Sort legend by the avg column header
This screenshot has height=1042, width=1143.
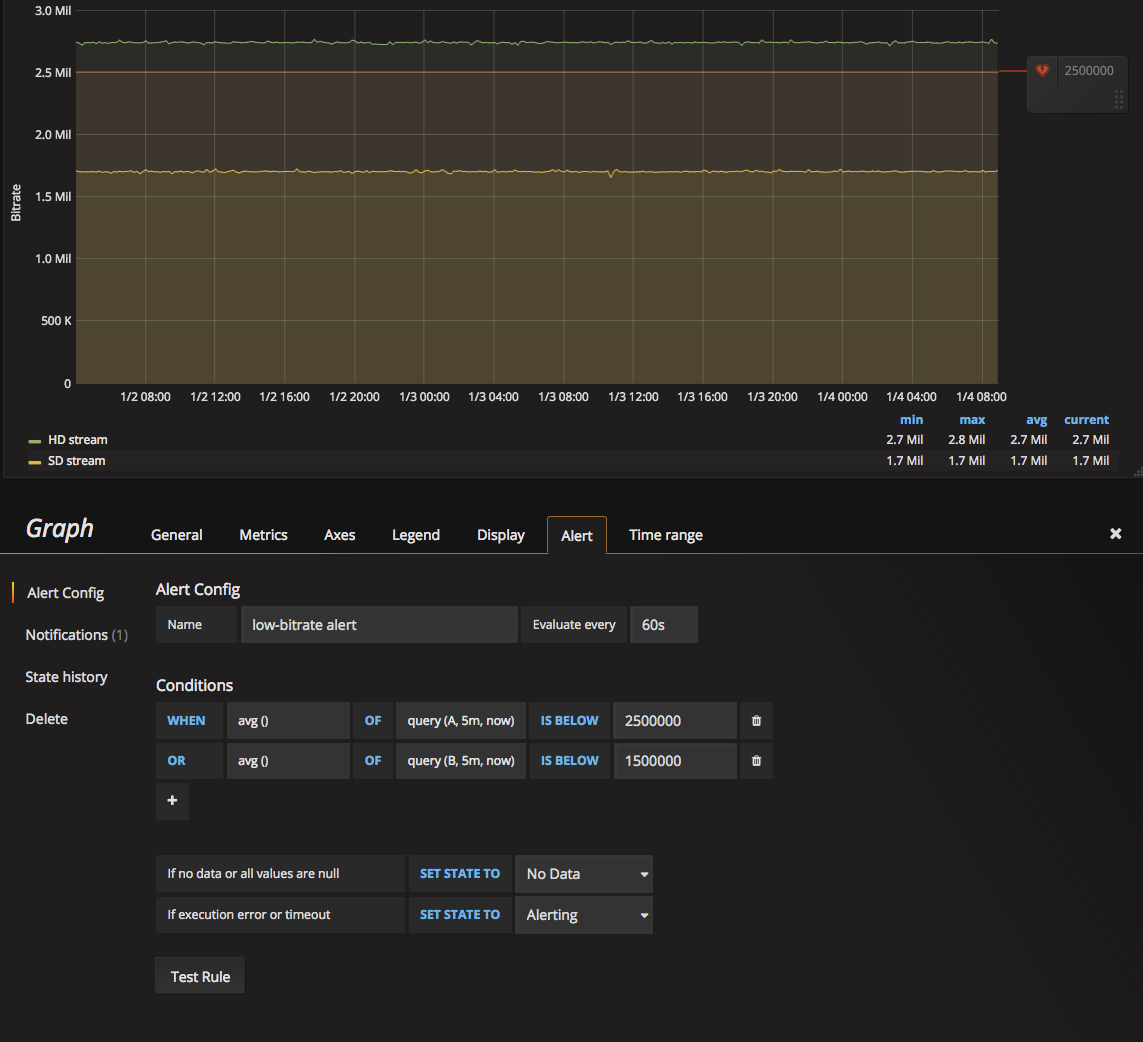(x=1037, y=419)
